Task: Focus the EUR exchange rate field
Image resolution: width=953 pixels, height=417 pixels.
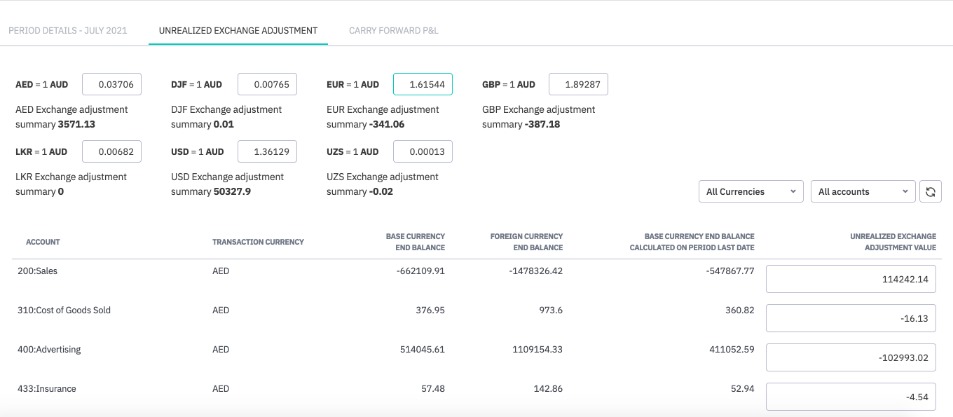Action: [x=422, y=85]
